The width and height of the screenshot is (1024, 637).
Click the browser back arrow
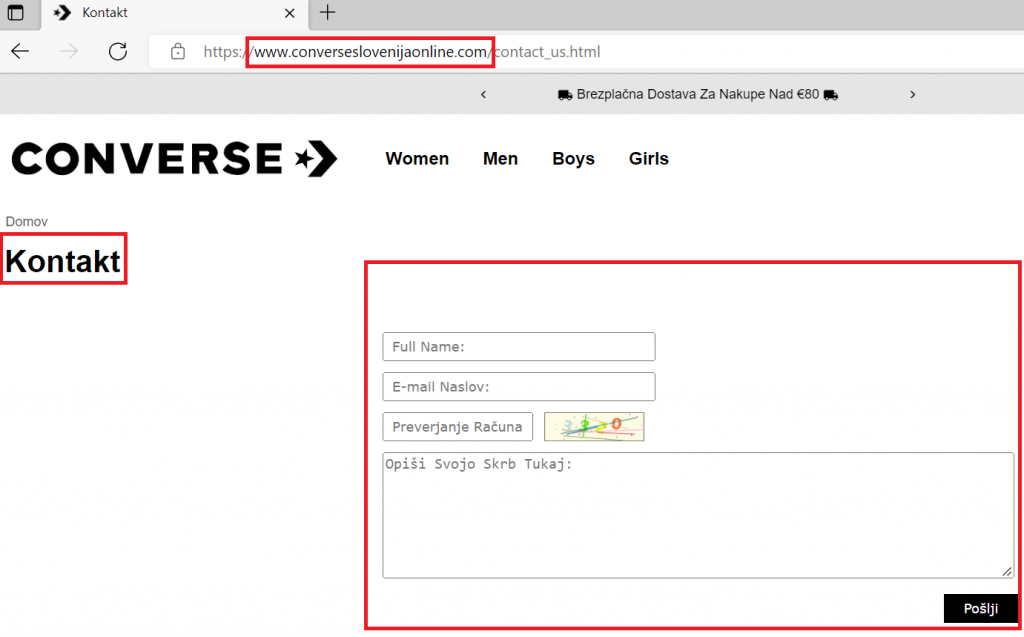tap(20, 52)
